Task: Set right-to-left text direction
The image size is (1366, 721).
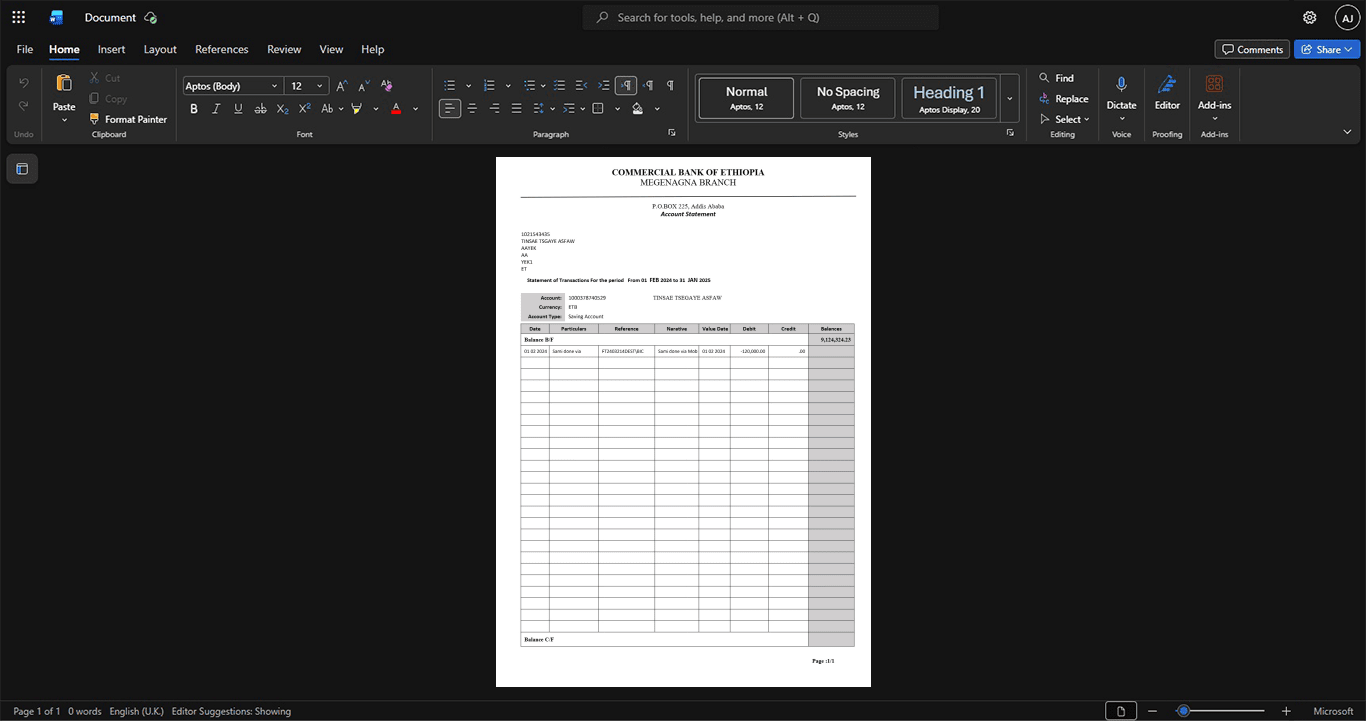Action: tap(648, 86)
